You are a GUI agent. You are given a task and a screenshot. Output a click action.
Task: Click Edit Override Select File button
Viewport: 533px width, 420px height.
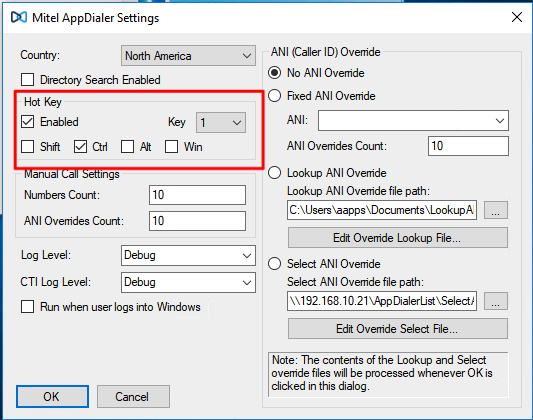398,329
